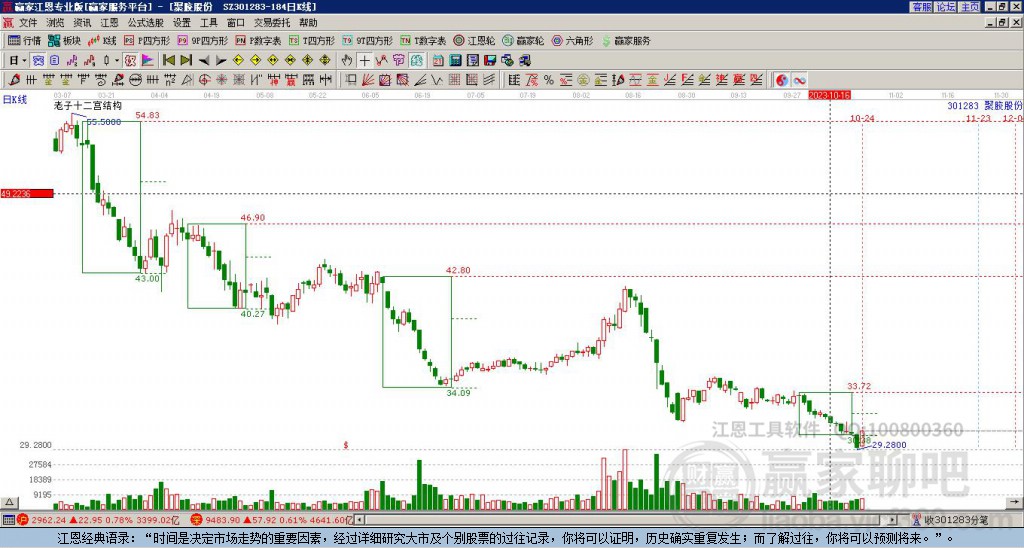Click horizontal scrollbar right arrow

click(x=893, y=520)
